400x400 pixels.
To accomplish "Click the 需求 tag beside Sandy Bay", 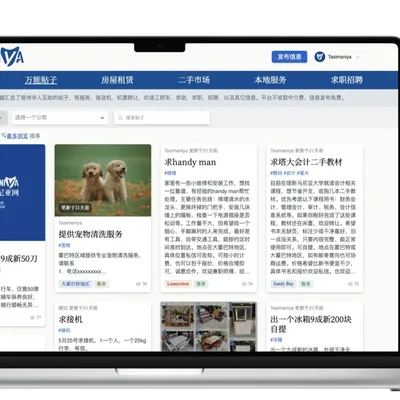I will 306,284.
